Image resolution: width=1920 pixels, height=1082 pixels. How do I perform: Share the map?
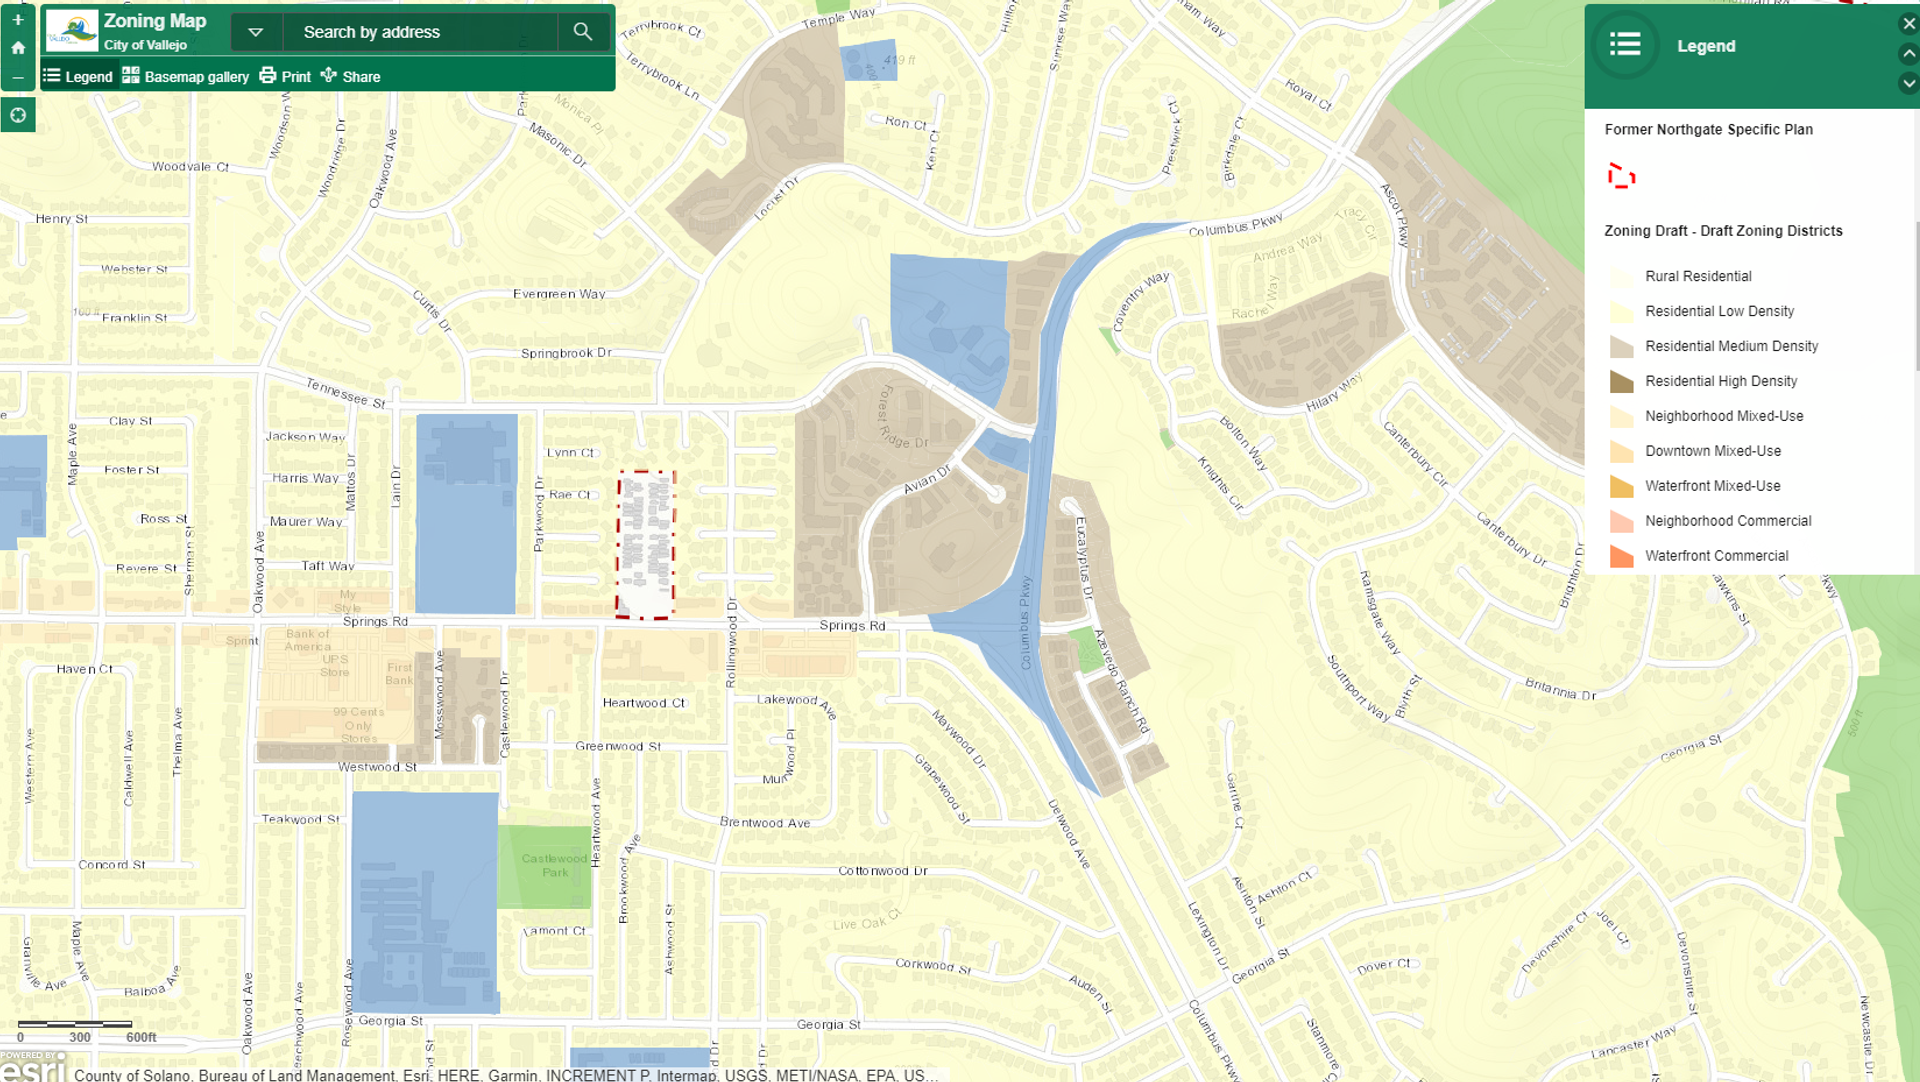click(350, 76)
